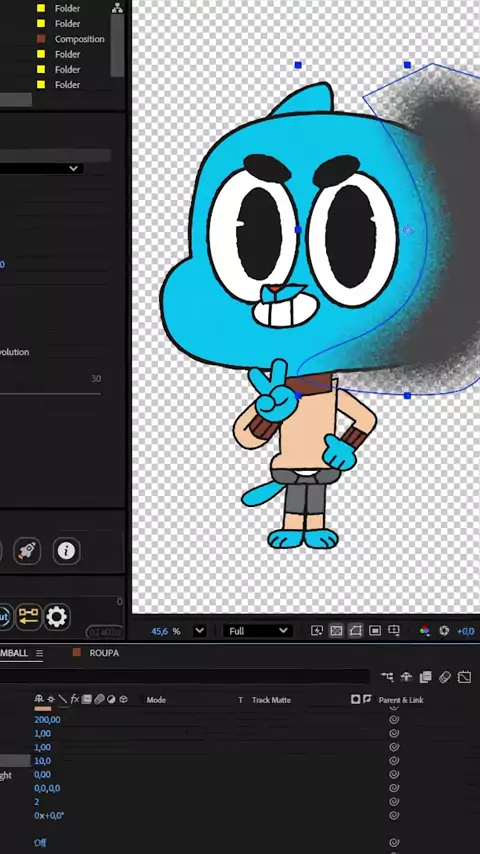Click the 45,6 % magnification value
The width and height of the screenshot is (480, 854).
point(160,631)
